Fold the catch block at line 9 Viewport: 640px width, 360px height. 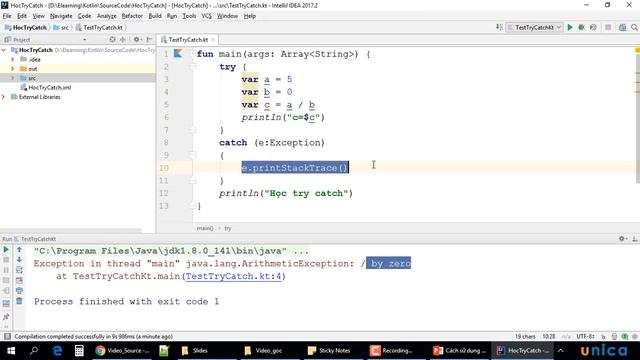click(193, 155)
